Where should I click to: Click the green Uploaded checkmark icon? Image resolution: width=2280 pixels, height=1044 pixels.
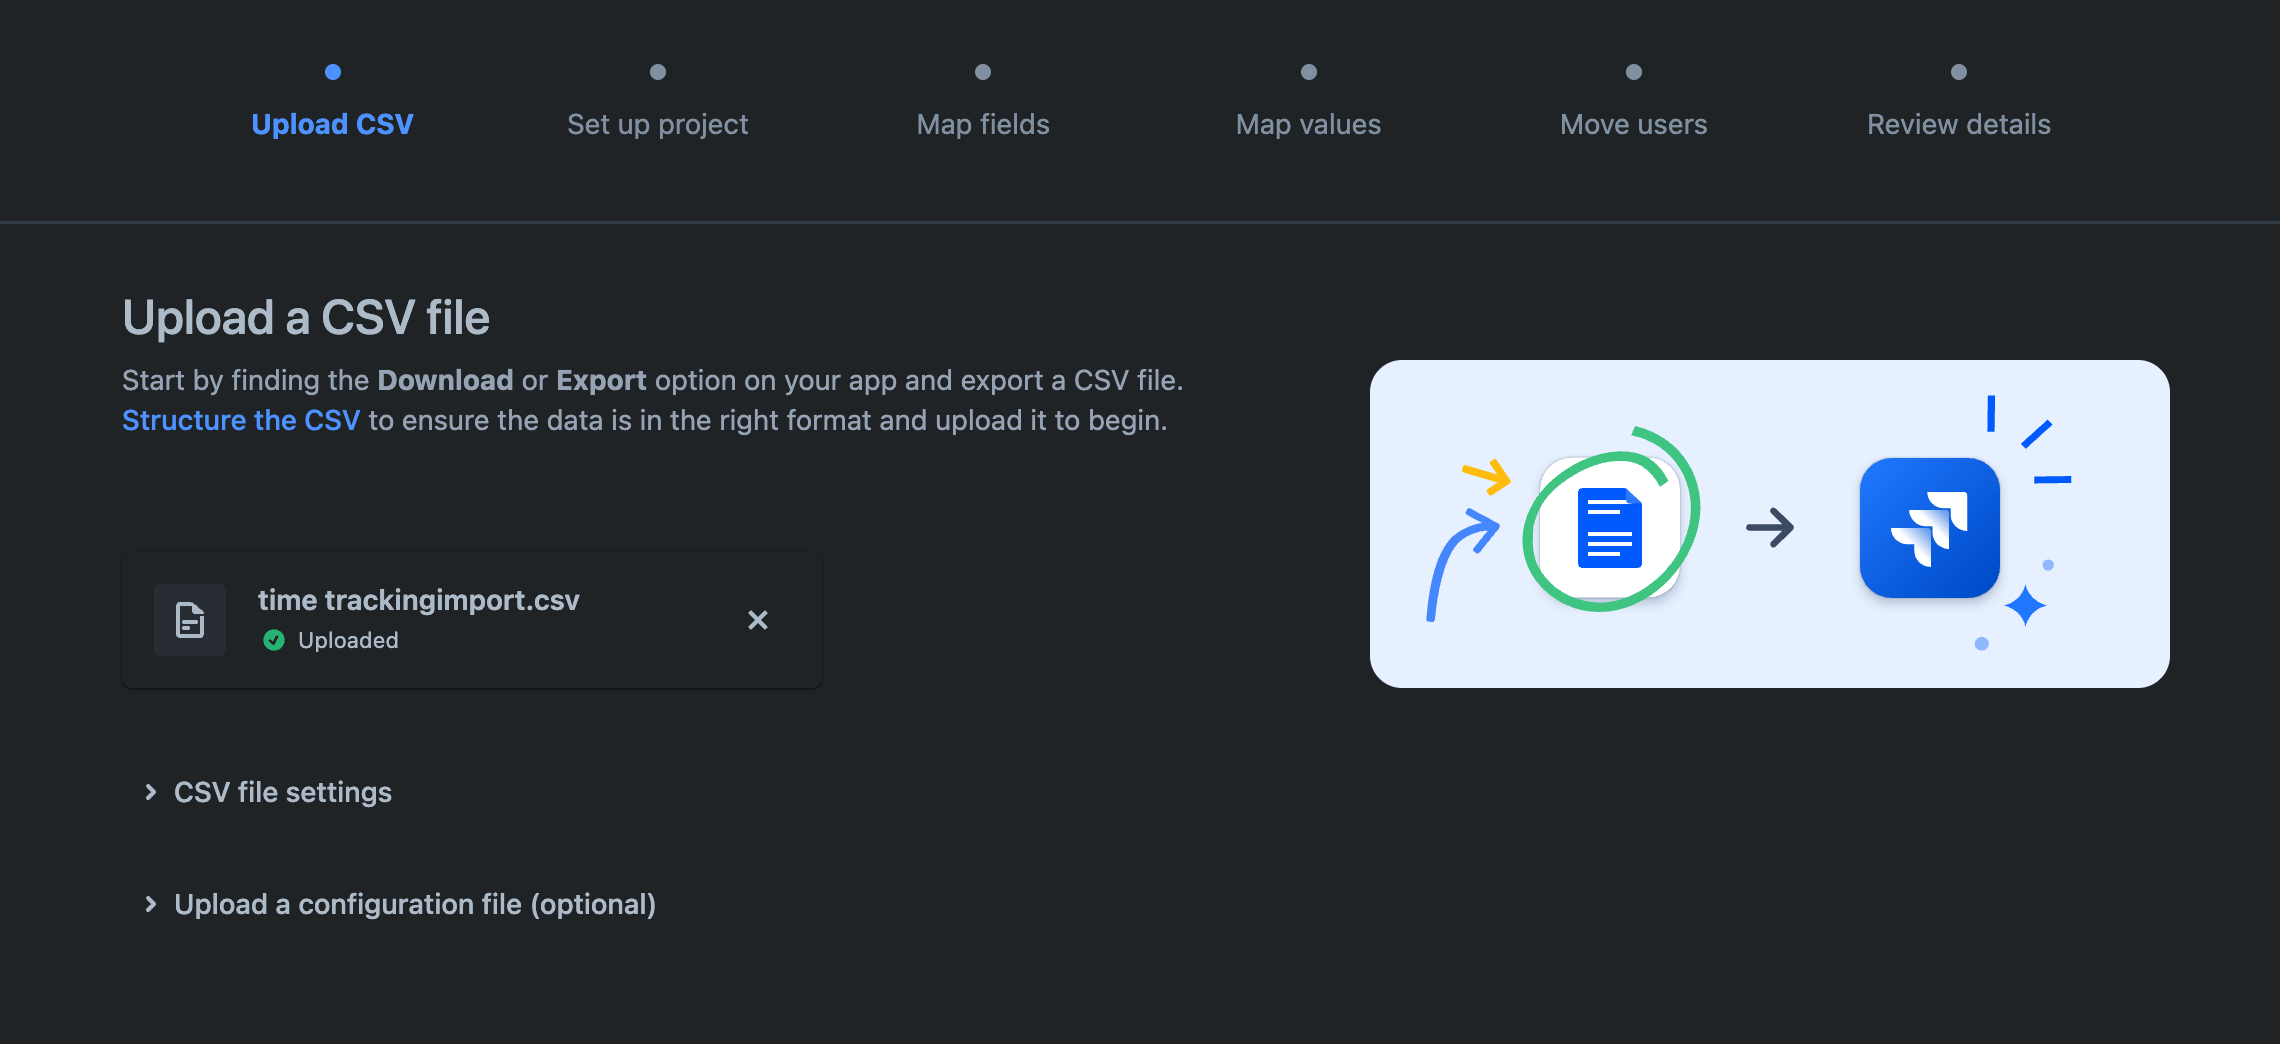pos(274,640)
